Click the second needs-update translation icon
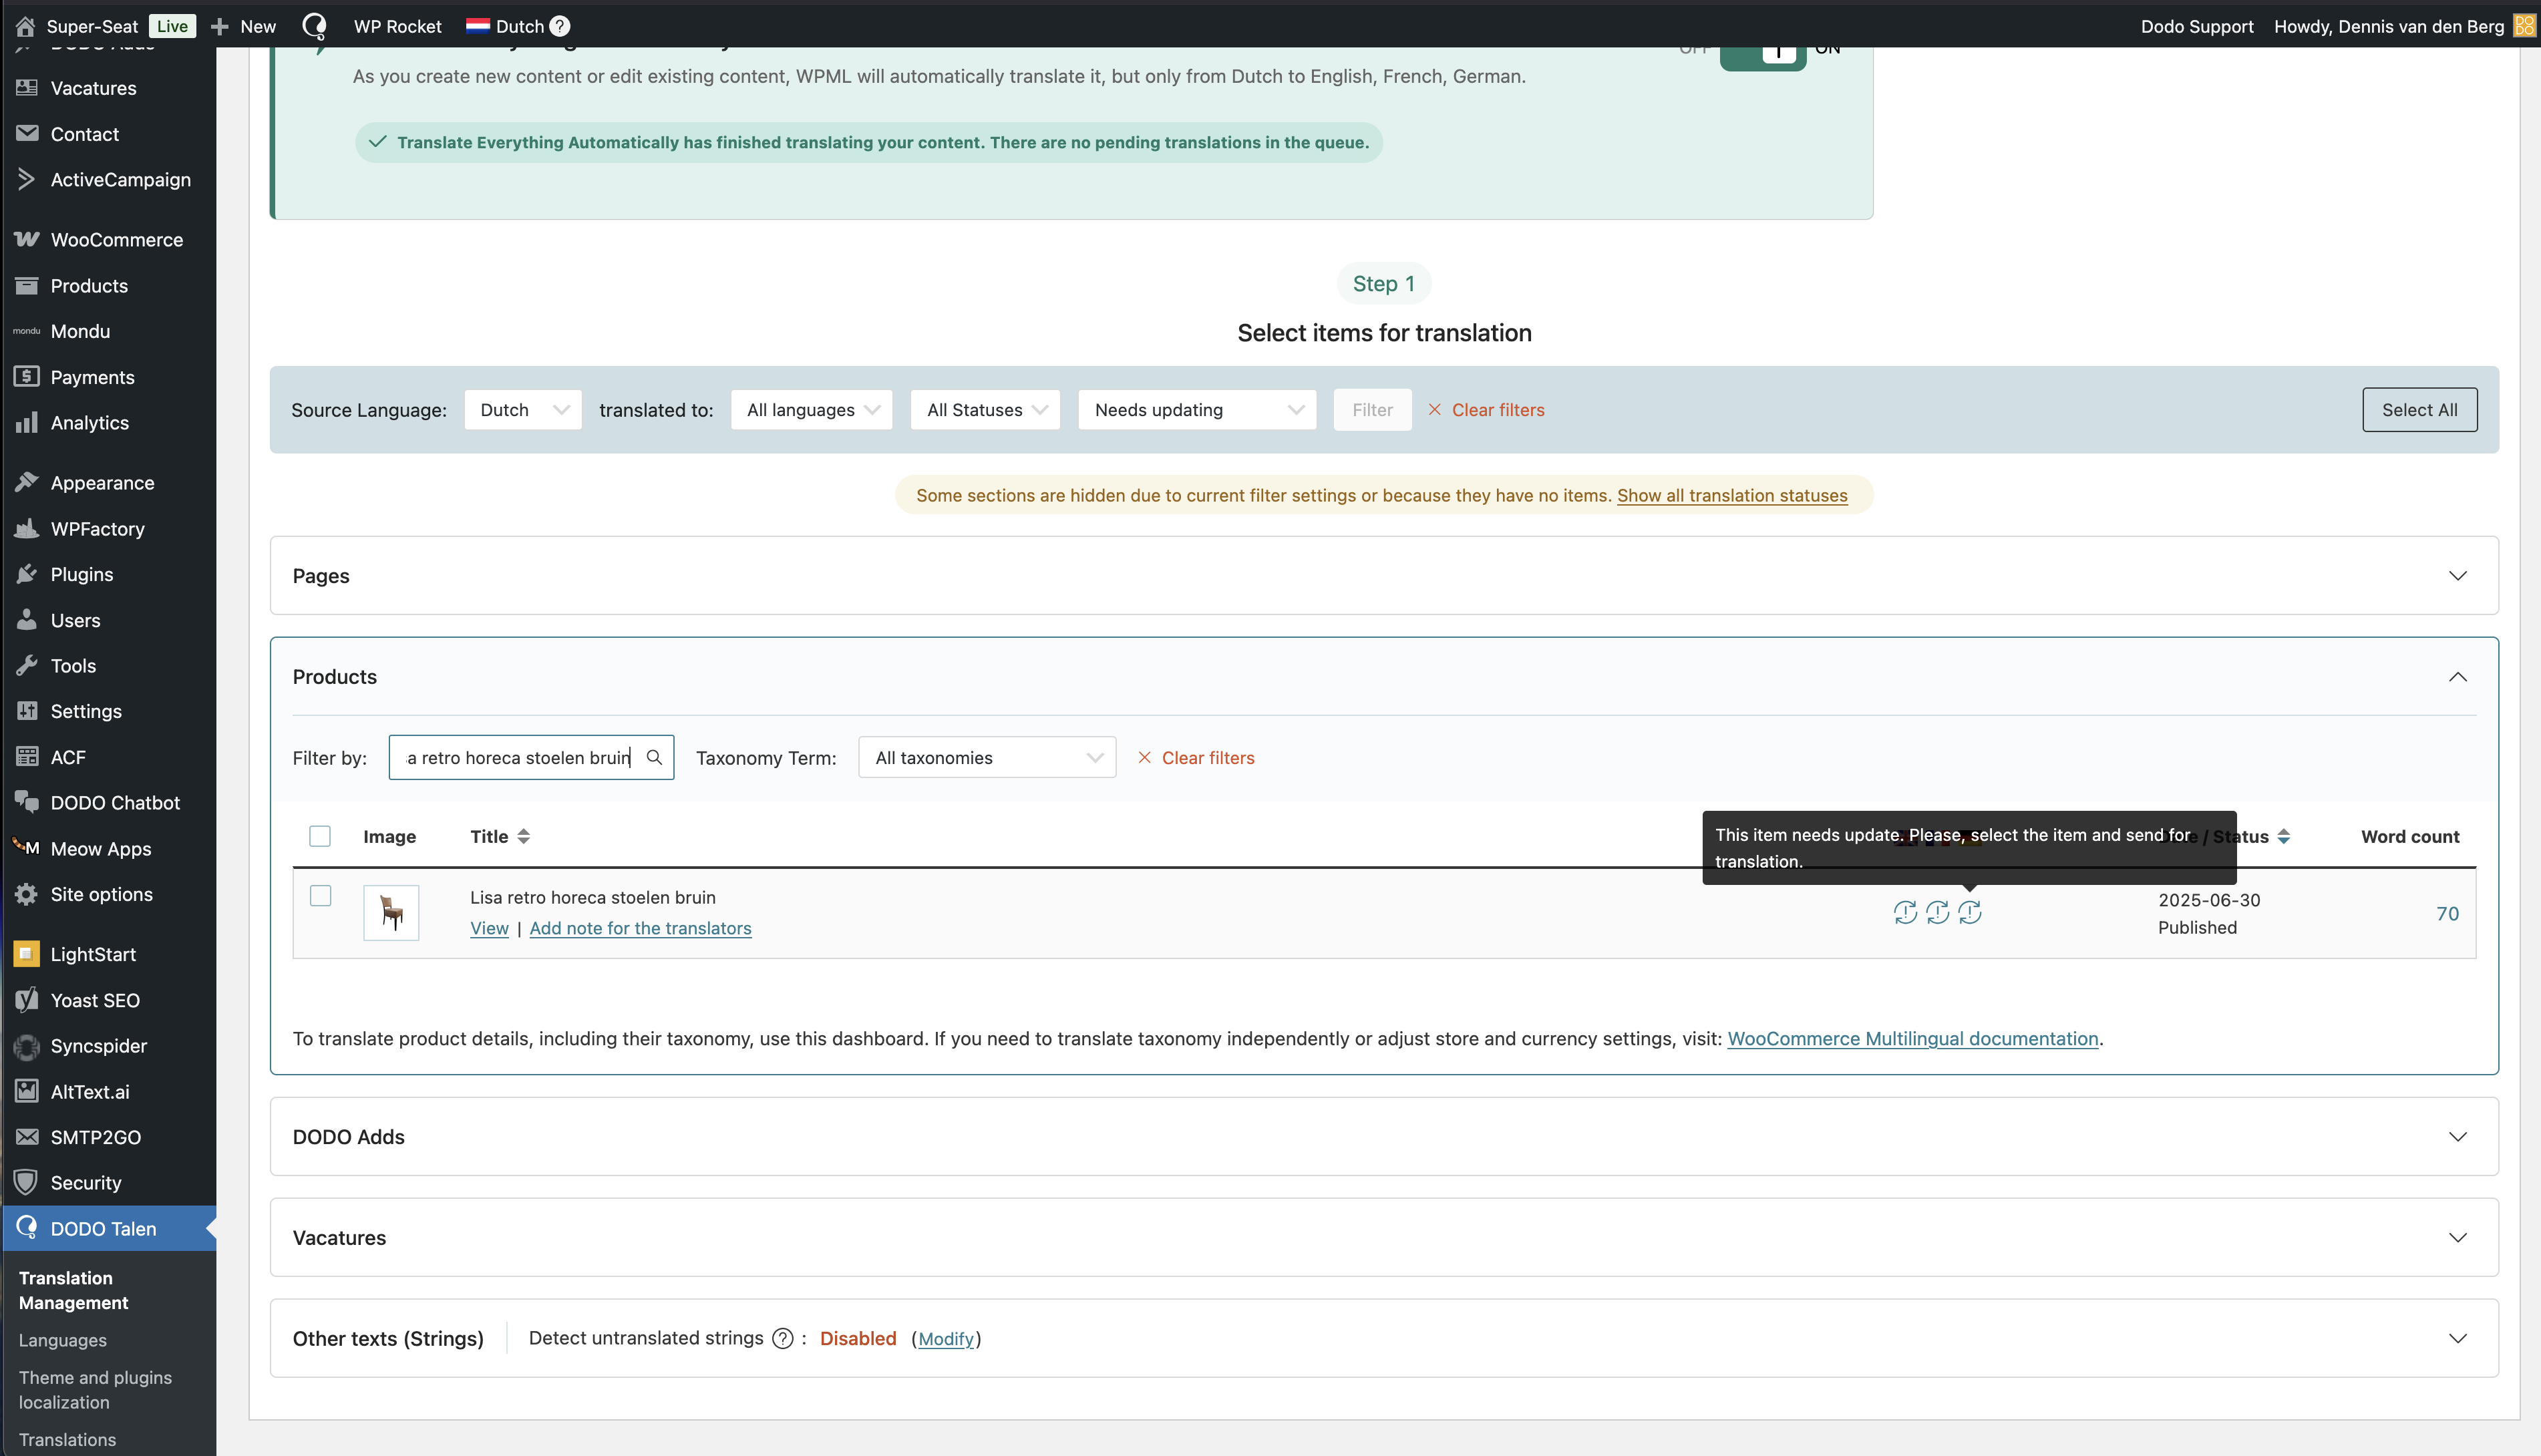The image size is (2541, 1456). coord(1937,912)
